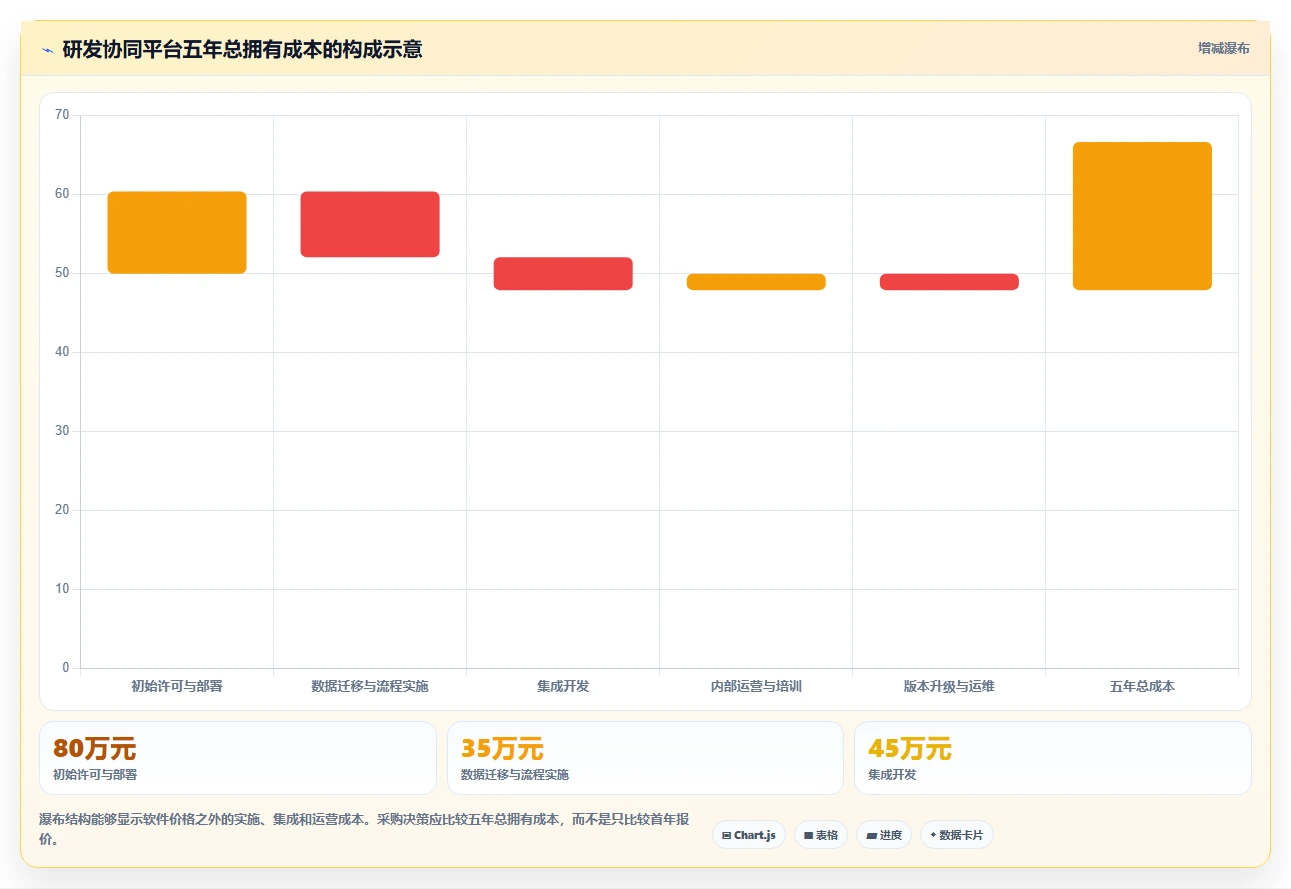The image size is (1291, 889).
Task: Click the y-axis value 50
Action: tap(62, 273)
